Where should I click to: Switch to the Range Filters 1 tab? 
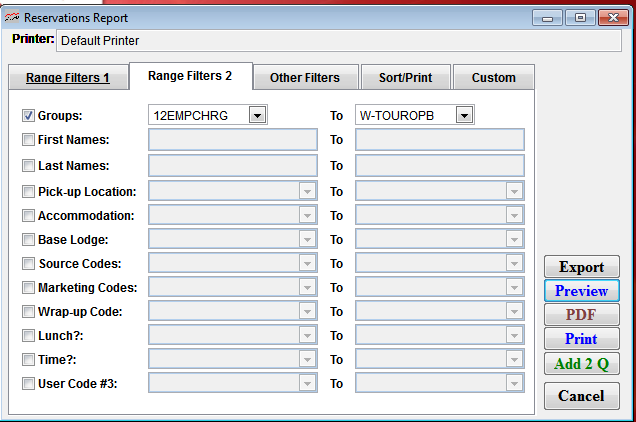(68, 78)
